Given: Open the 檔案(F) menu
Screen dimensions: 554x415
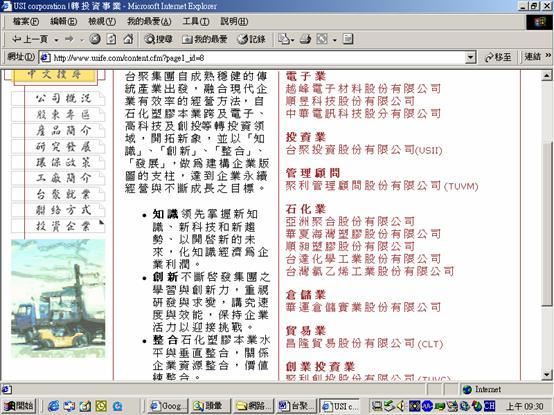Looking at the screenshot, I should tap(26, 22).
